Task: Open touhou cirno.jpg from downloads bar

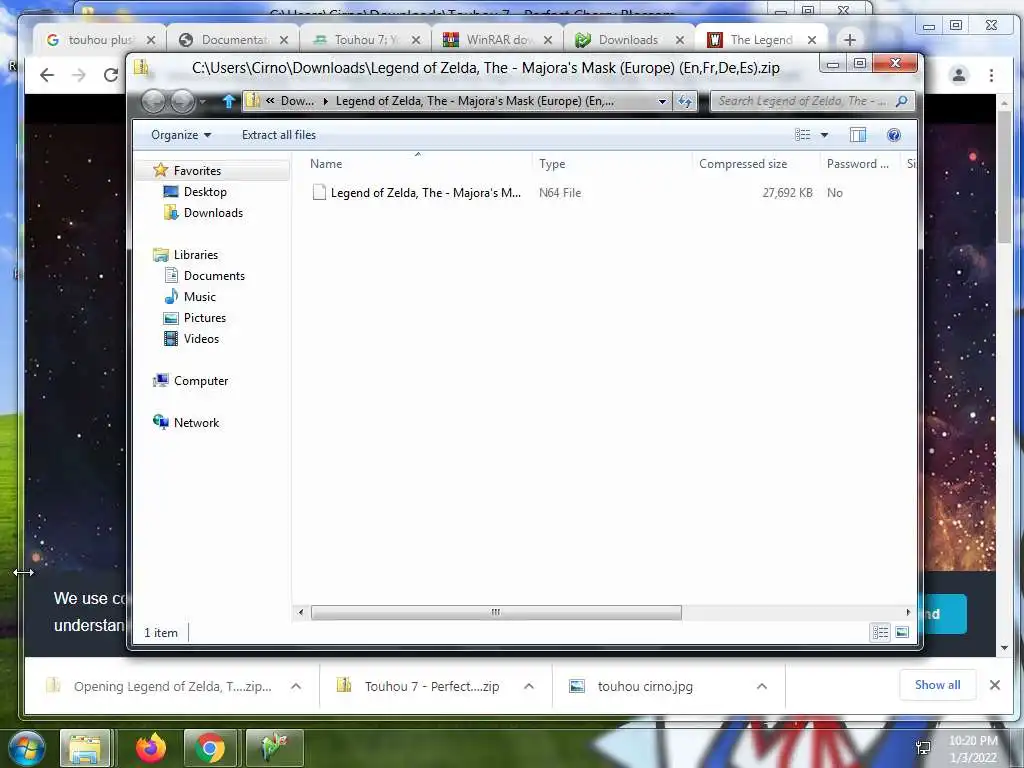Action: (x=645, y=686)
